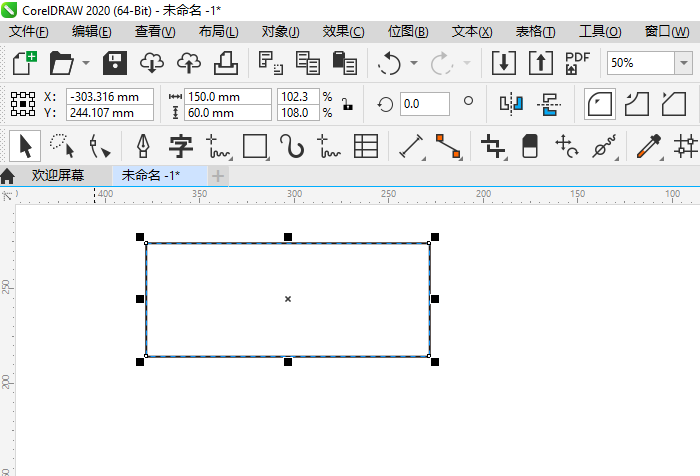Open the zoom level dropdown
Viewport: 700px width, 476px height.
pyautogui.click(x=683, y=63)
